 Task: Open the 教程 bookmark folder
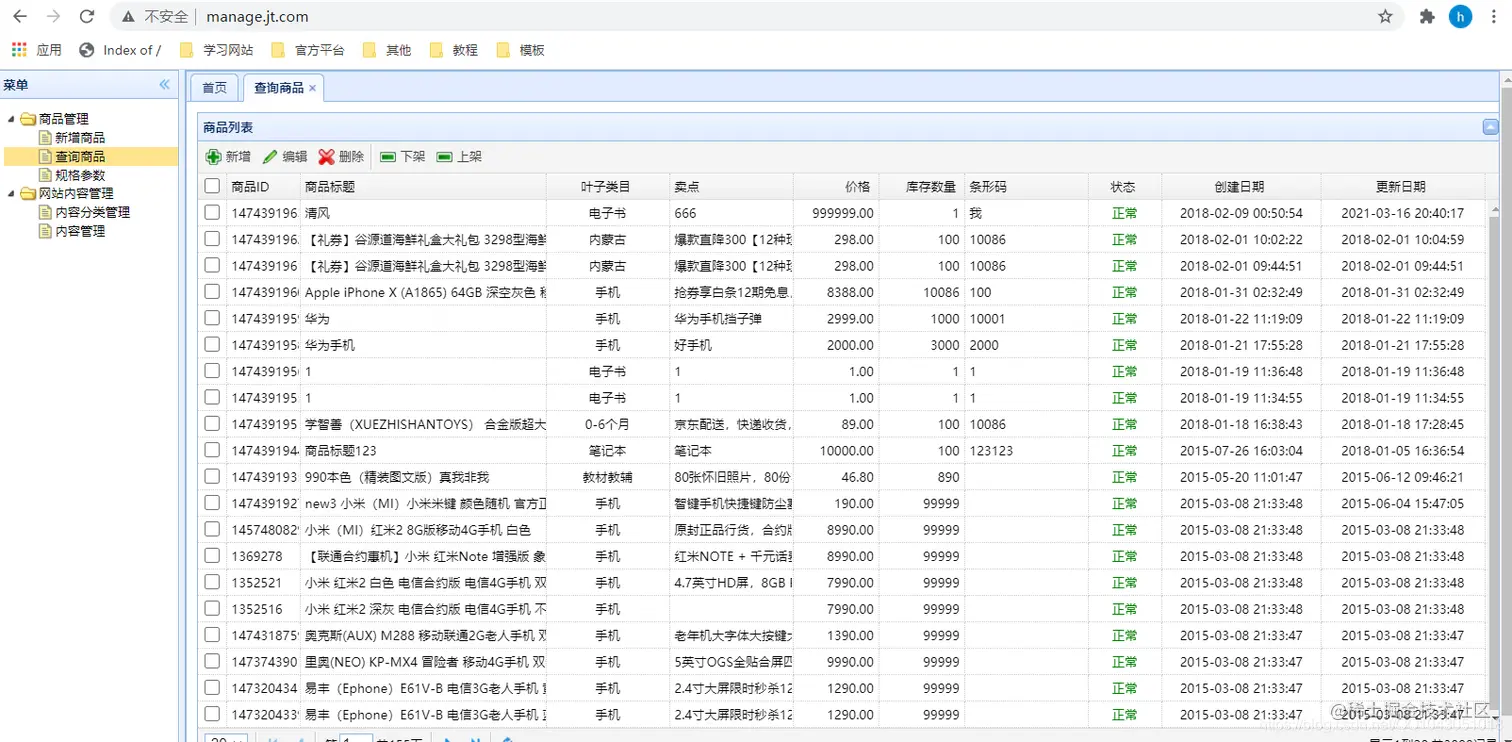click(x=453, y=50)
